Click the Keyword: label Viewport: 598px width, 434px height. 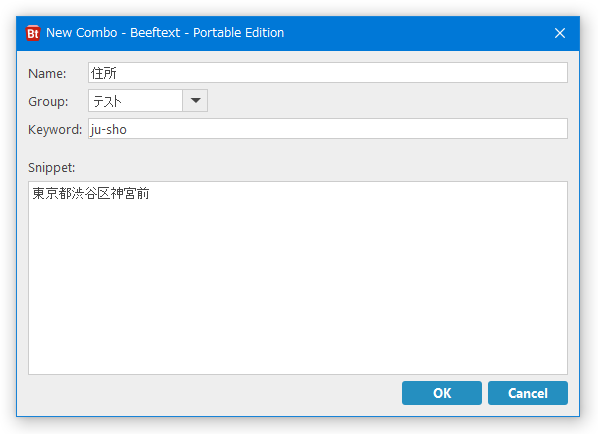(55, 130)
